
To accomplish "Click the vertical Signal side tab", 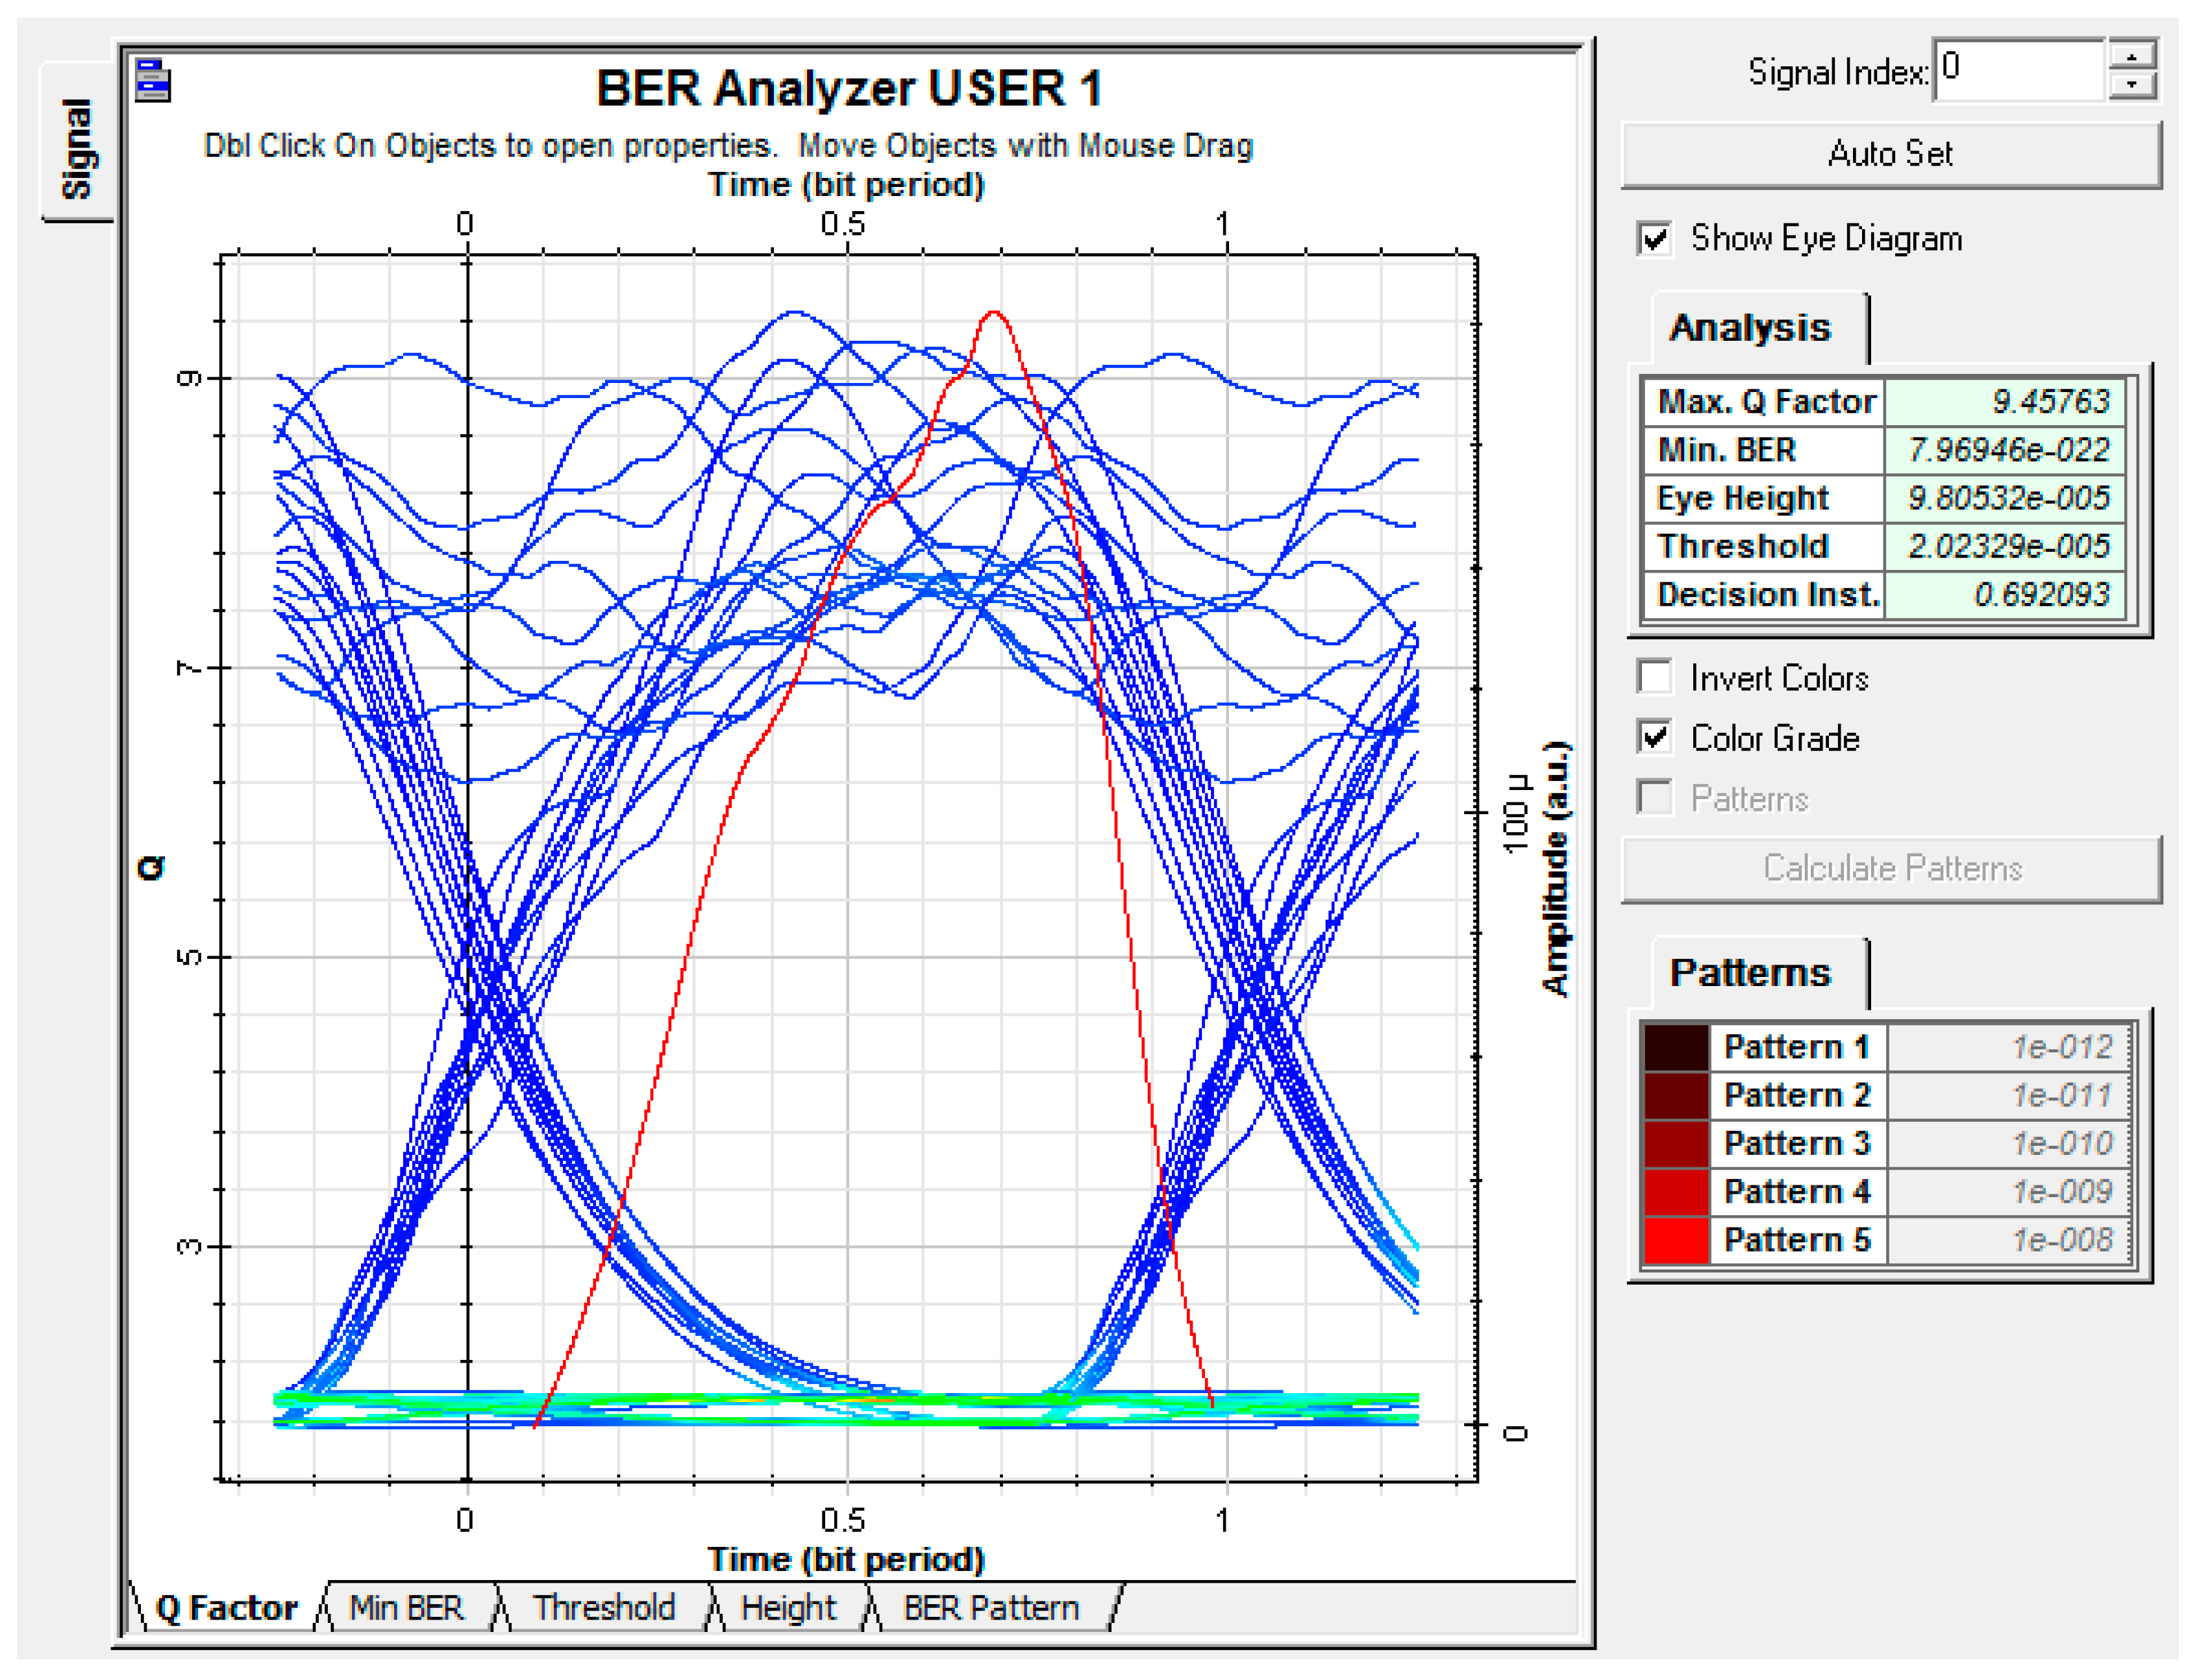I will point(78,148).
